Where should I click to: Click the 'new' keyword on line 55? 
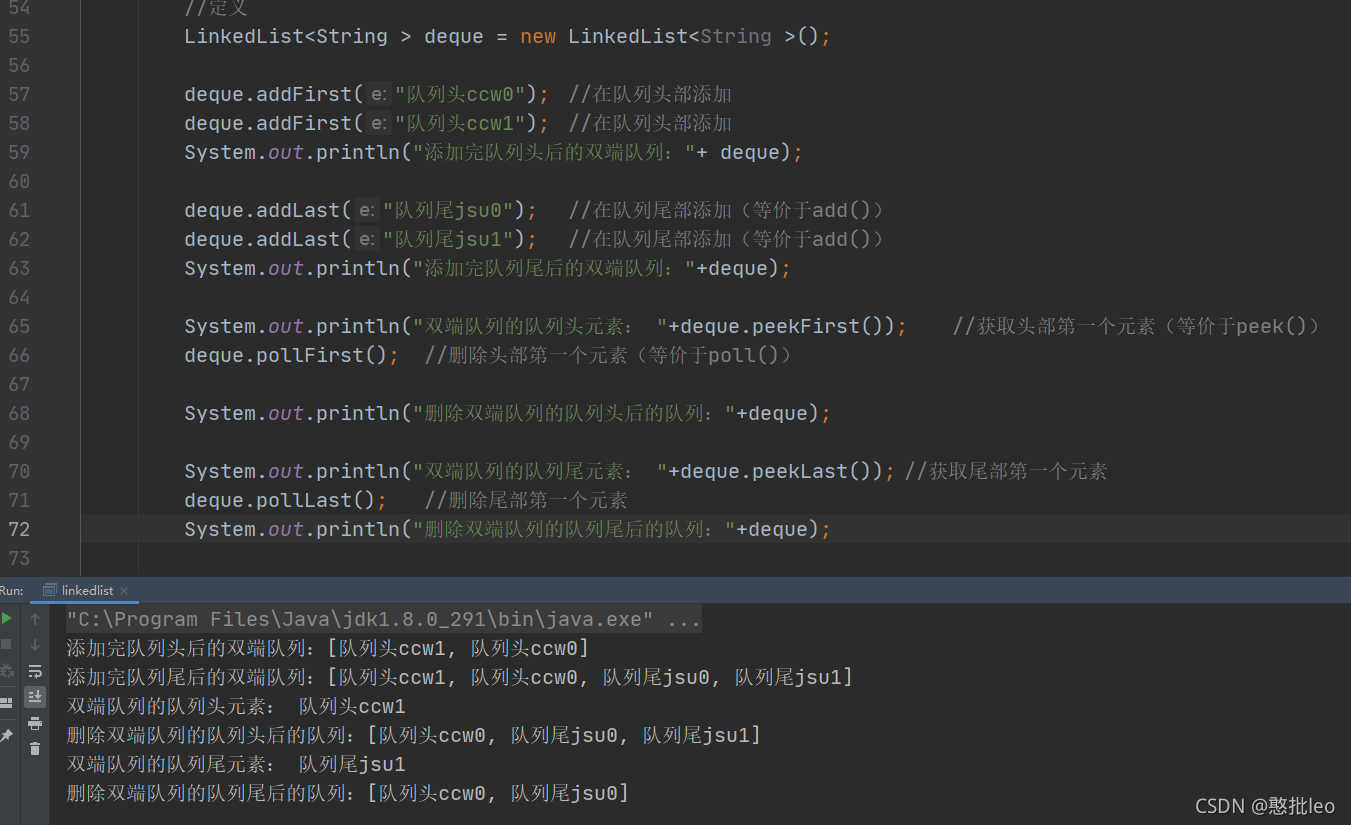[x=538, y=36]
